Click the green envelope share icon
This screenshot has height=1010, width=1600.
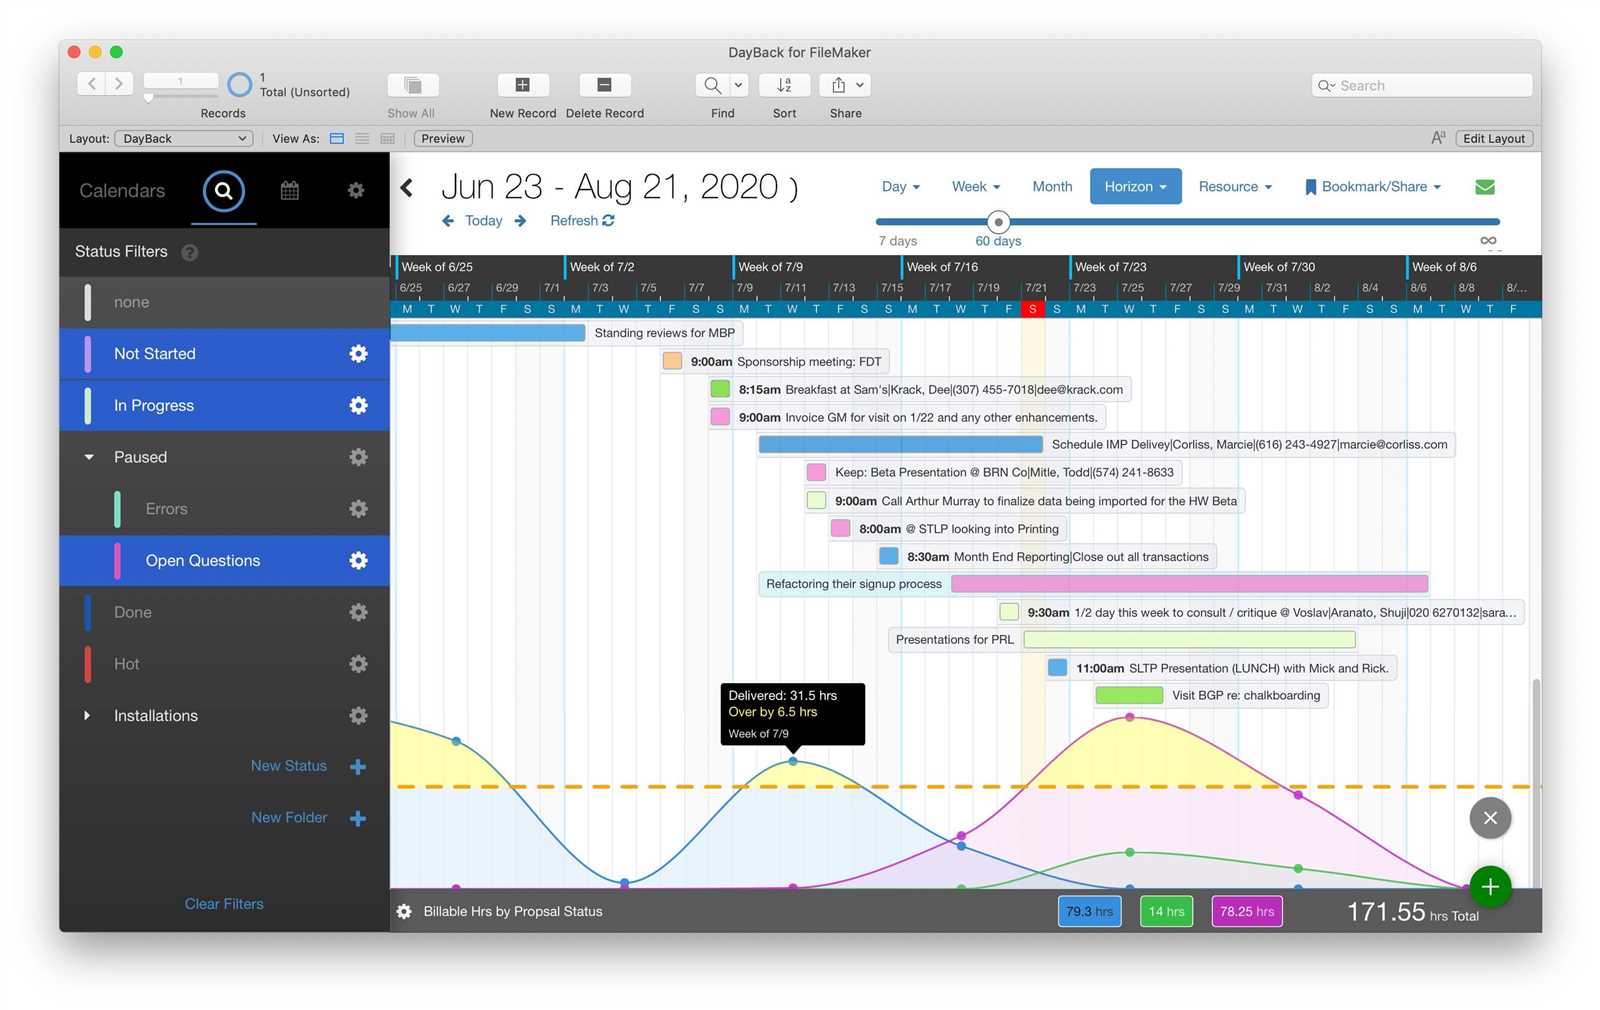[x=1485, y=187]
